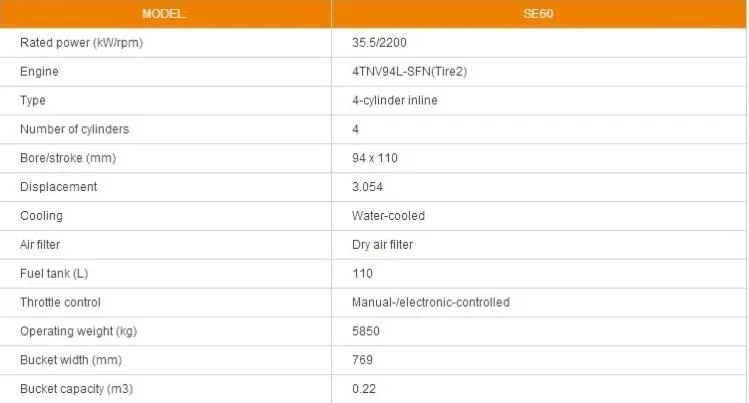The width and height of the screenshot is (749, 403).
Task: Select the Displacement row label
Action: click(59, 187)
